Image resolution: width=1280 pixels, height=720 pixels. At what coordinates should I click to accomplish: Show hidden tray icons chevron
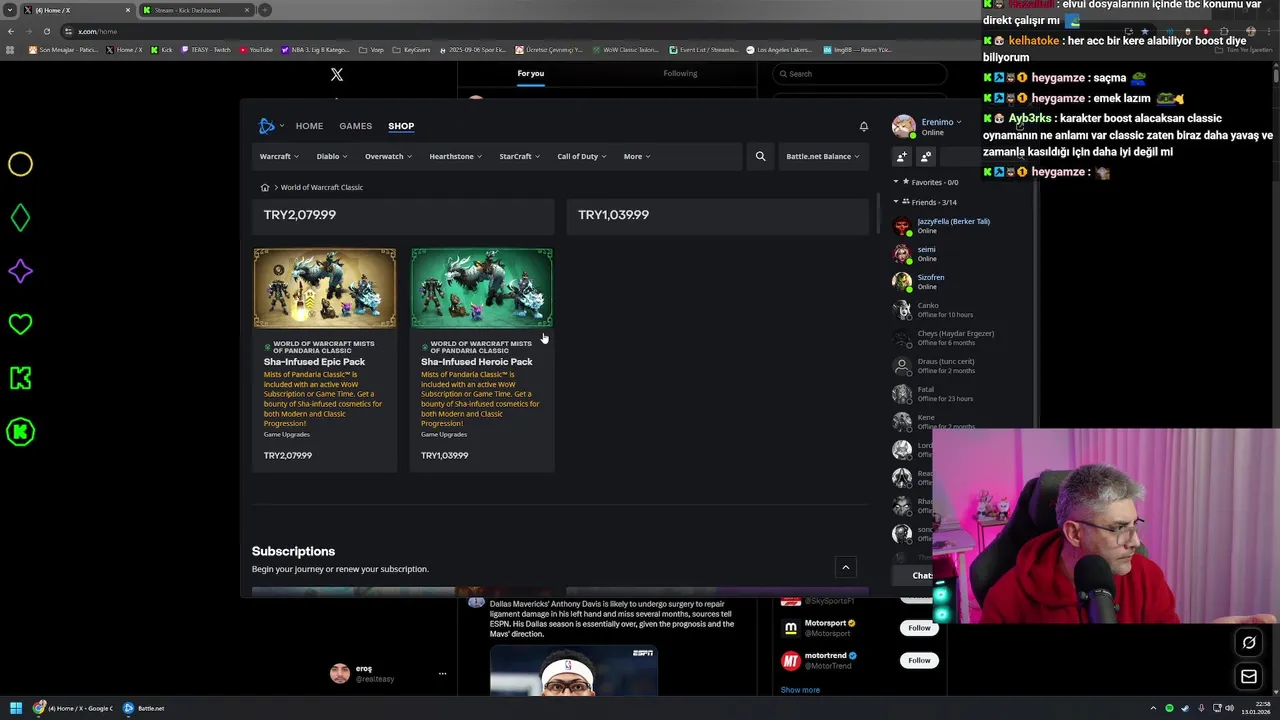pos(1153,708)
